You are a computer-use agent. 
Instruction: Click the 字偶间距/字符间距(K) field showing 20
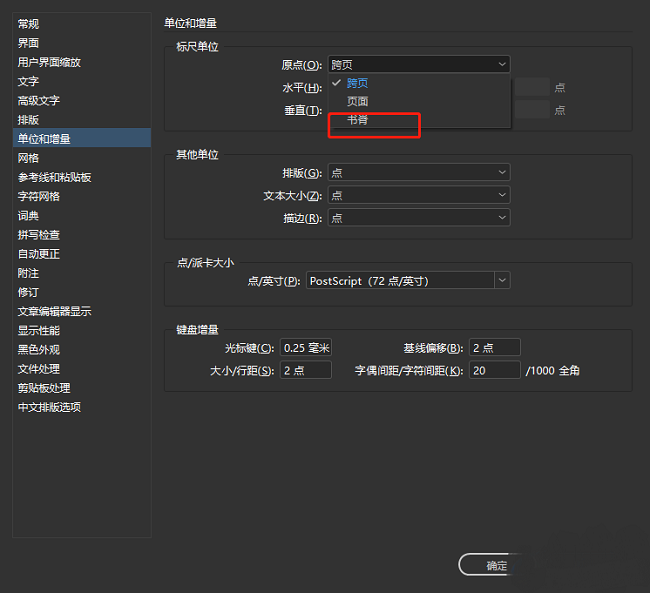tap(495, 370)
